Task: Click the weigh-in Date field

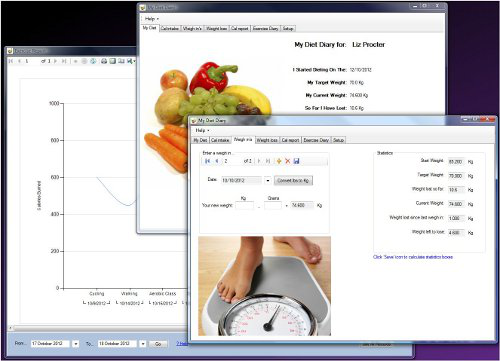Action: 242,180
